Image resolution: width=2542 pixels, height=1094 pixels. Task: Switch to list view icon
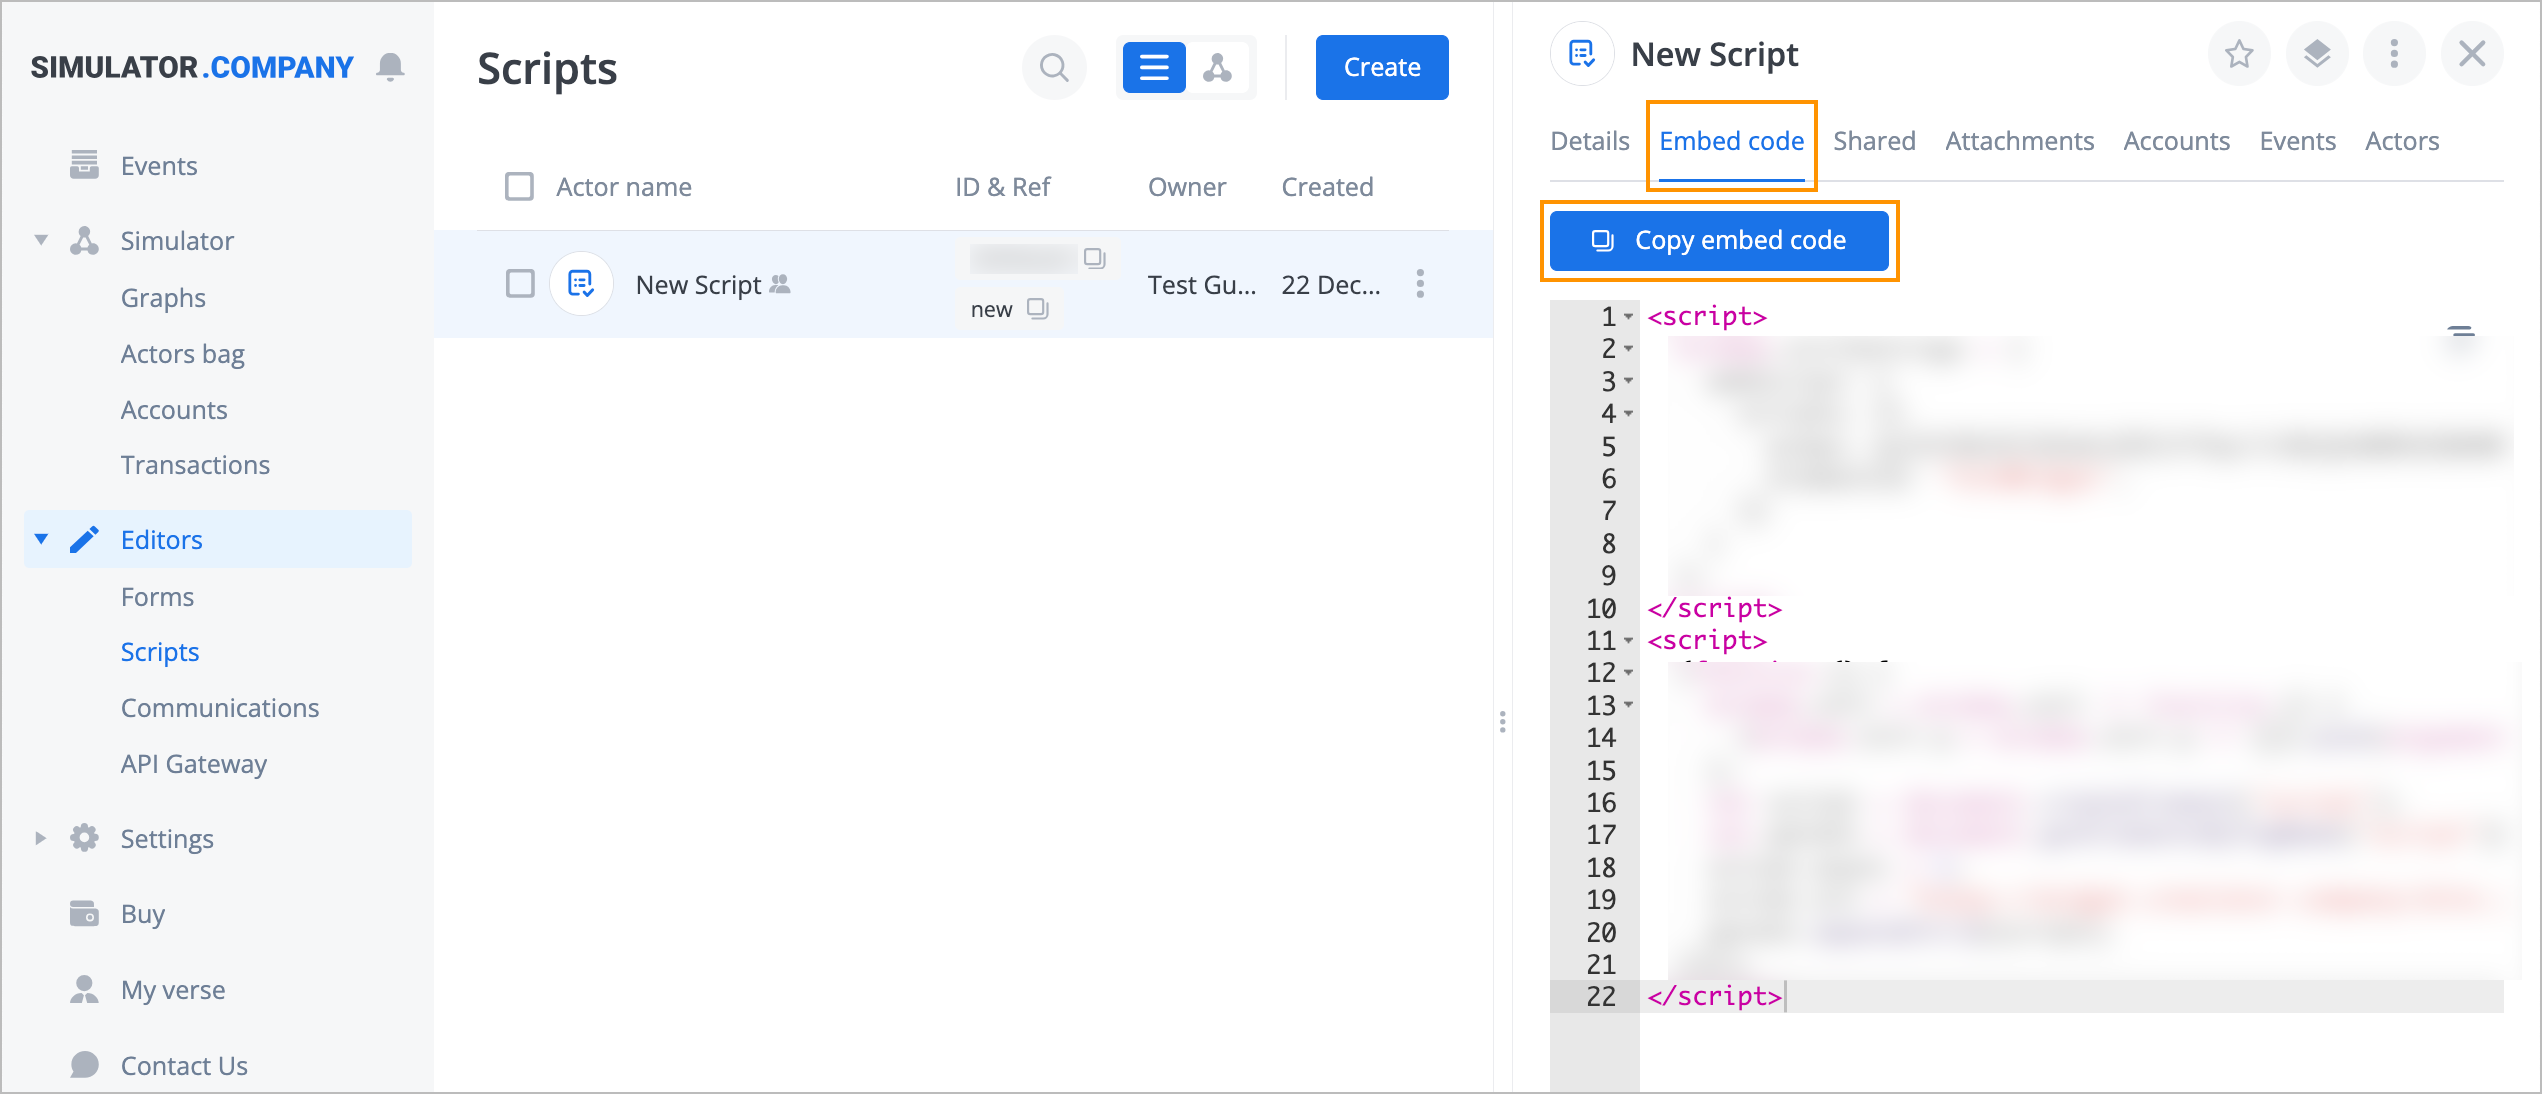click(1154, 67)
